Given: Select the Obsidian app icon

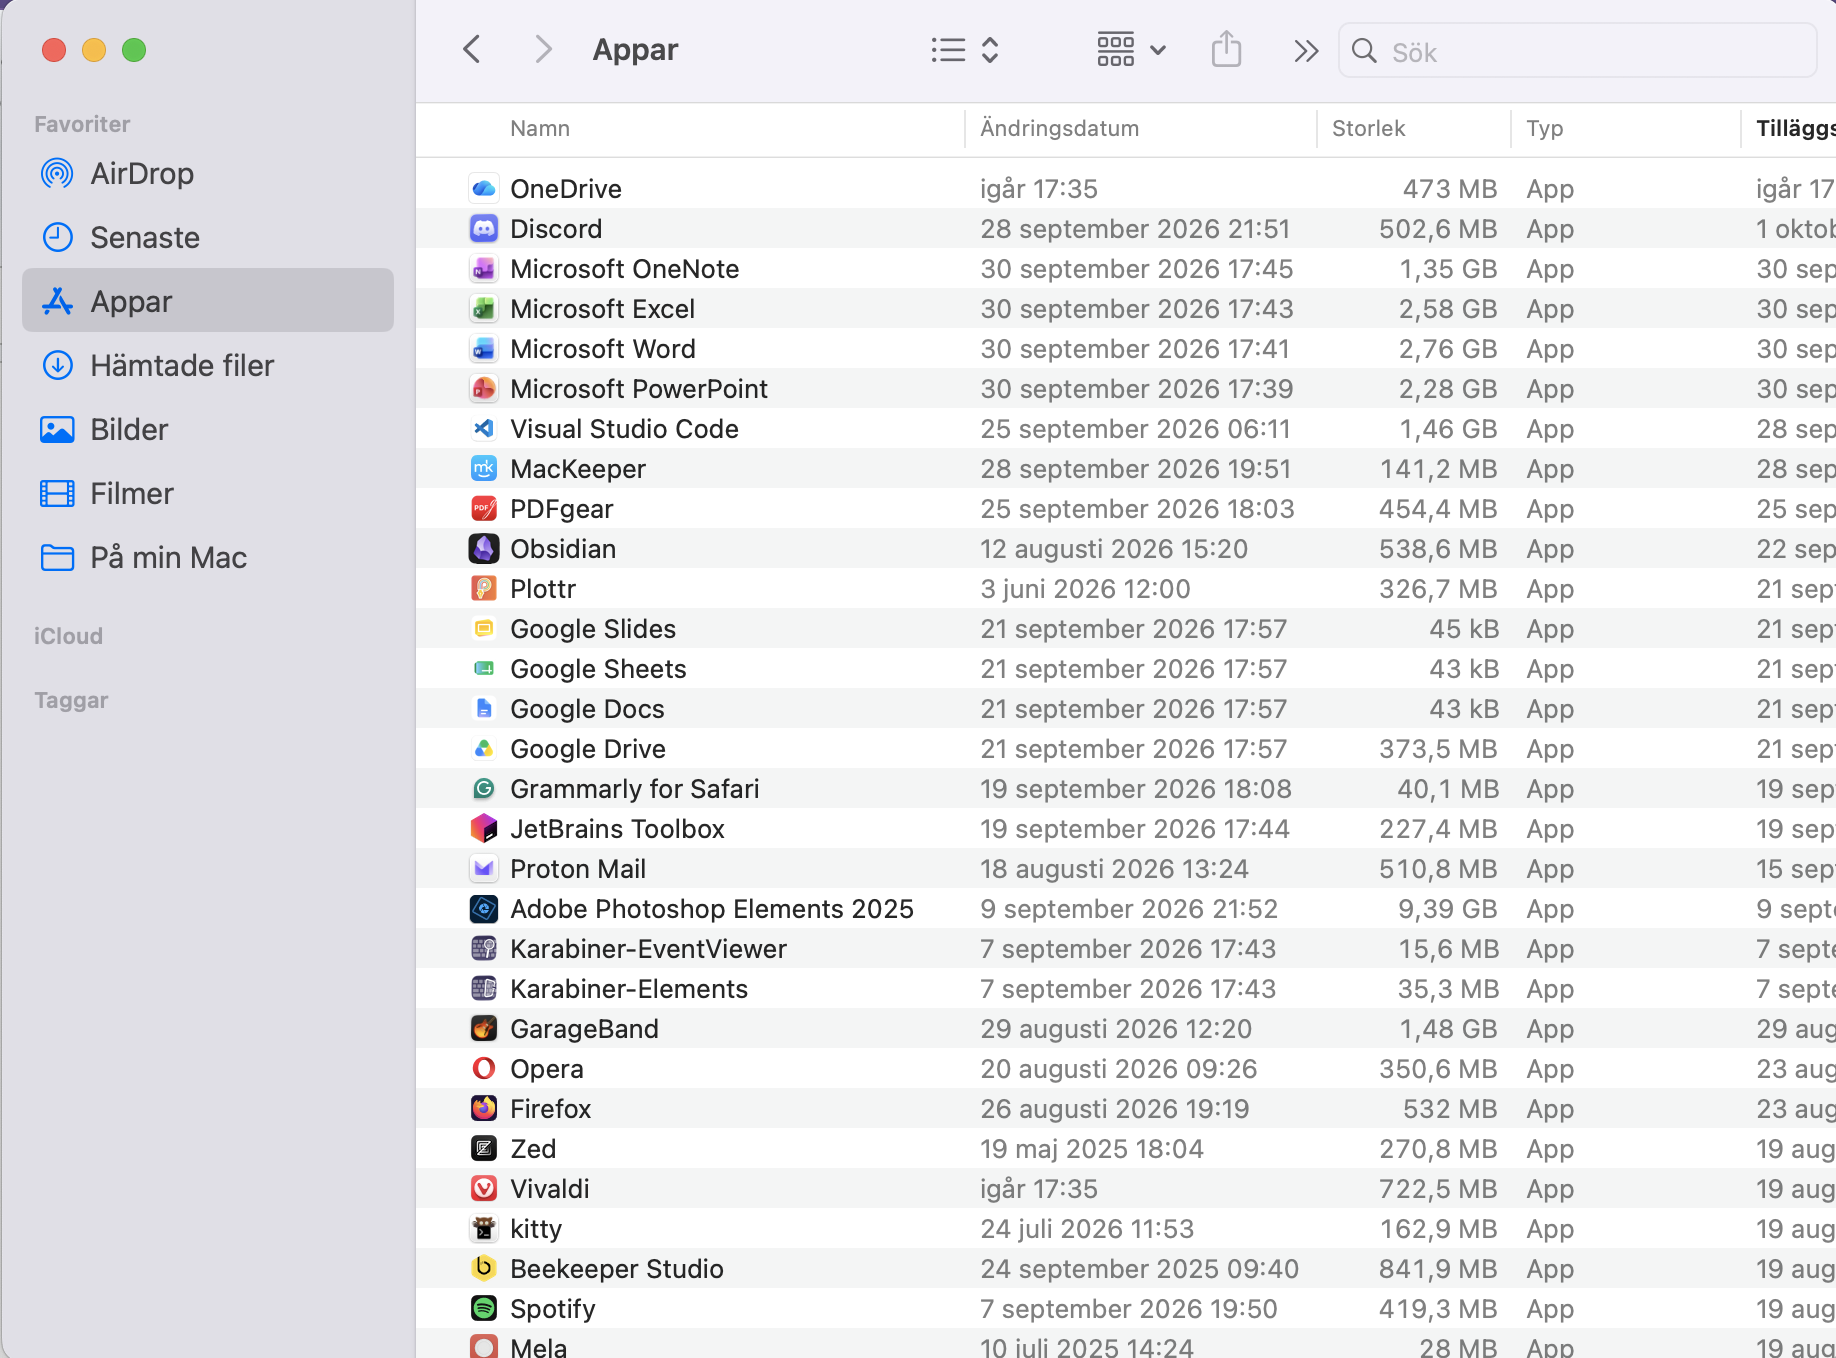Looking at the screenshot, I should click(x=484, y=548).
